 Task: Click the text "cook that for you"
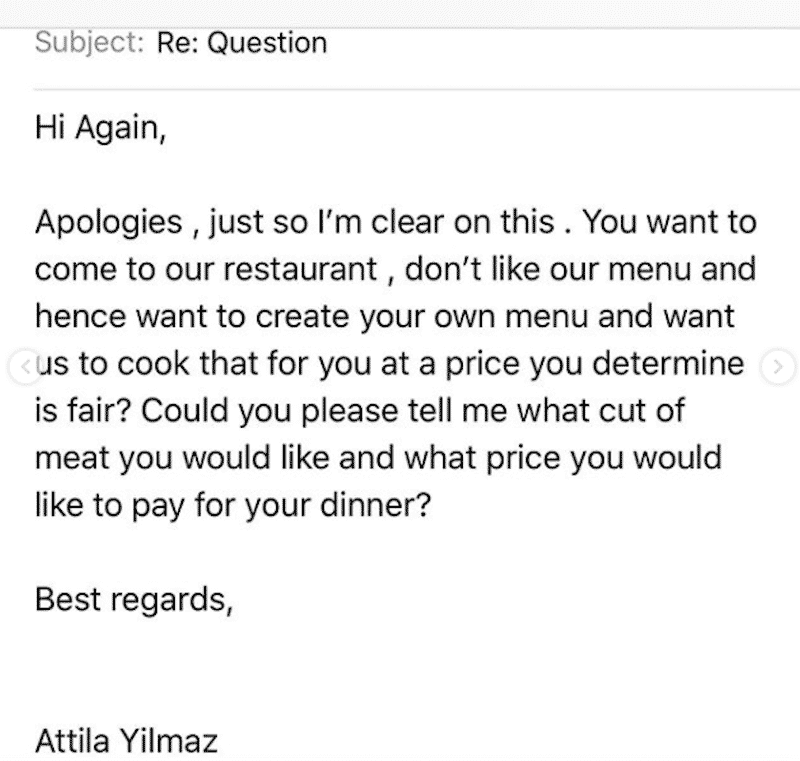pyautogui.click(x=246, y=364)
